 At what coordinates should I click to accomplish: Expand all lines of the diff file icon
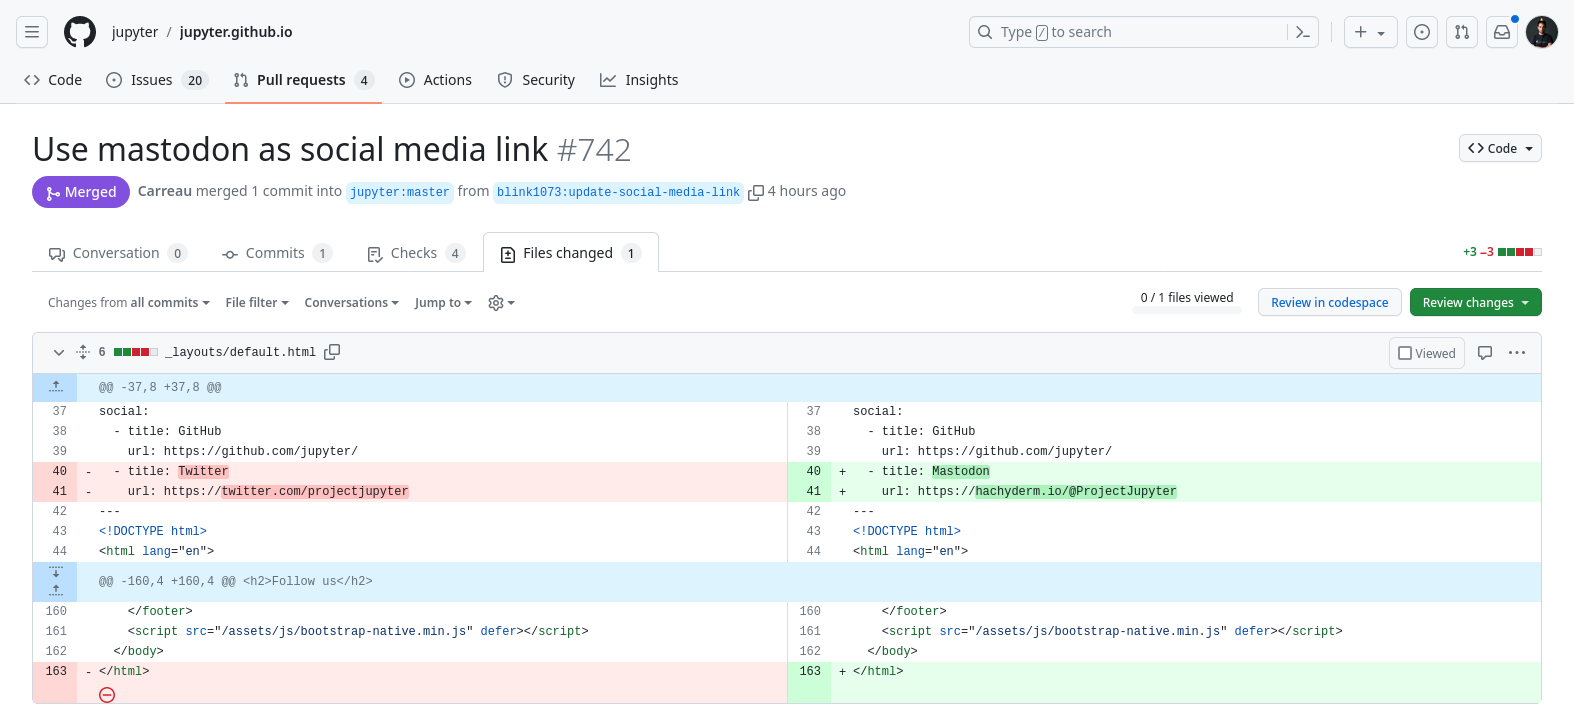[83, 352]
